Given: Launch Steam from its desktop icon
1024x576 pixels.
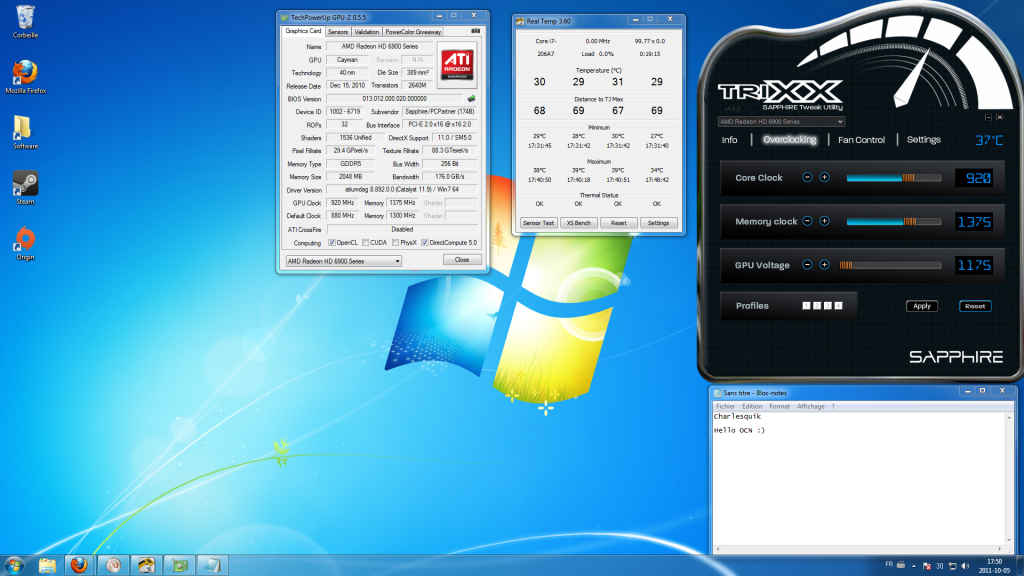Looking at the screenshot, I should (25, 187).
